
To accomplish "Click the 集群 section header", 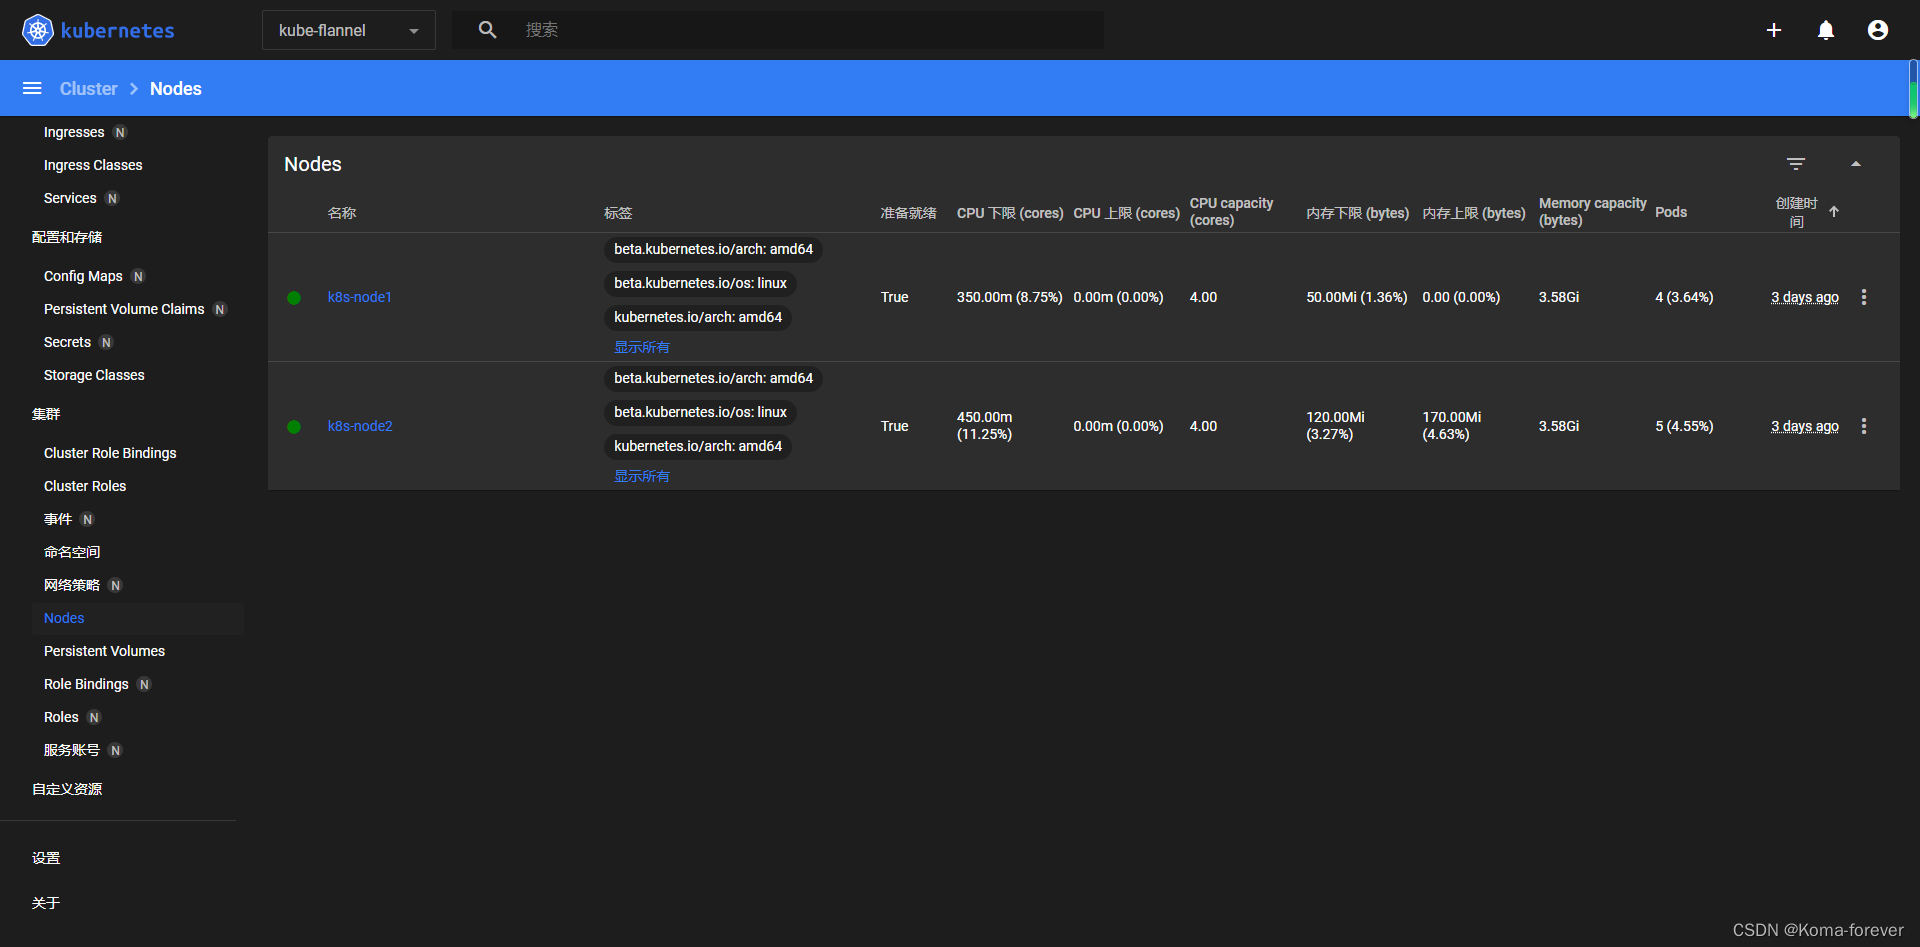I will point(46,414).
